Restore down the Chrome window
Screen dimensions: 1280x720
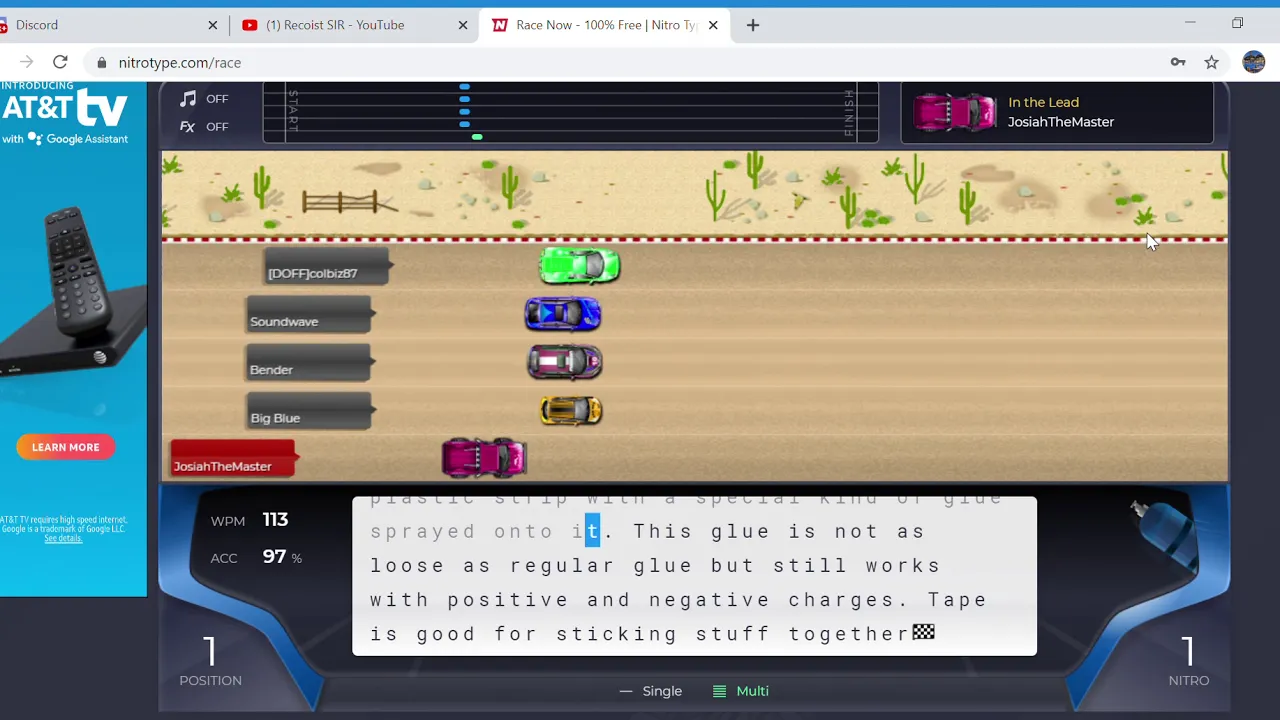[1237, 23]
